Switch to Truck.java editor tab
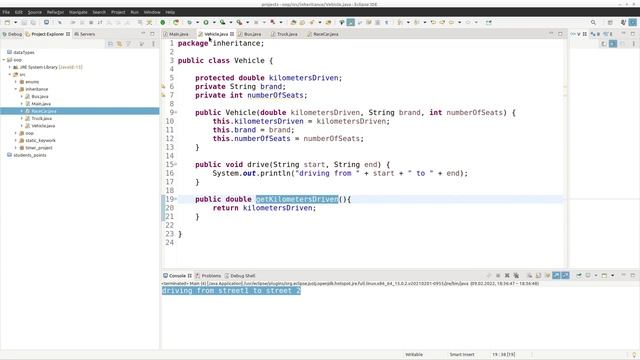 (287, 34)
